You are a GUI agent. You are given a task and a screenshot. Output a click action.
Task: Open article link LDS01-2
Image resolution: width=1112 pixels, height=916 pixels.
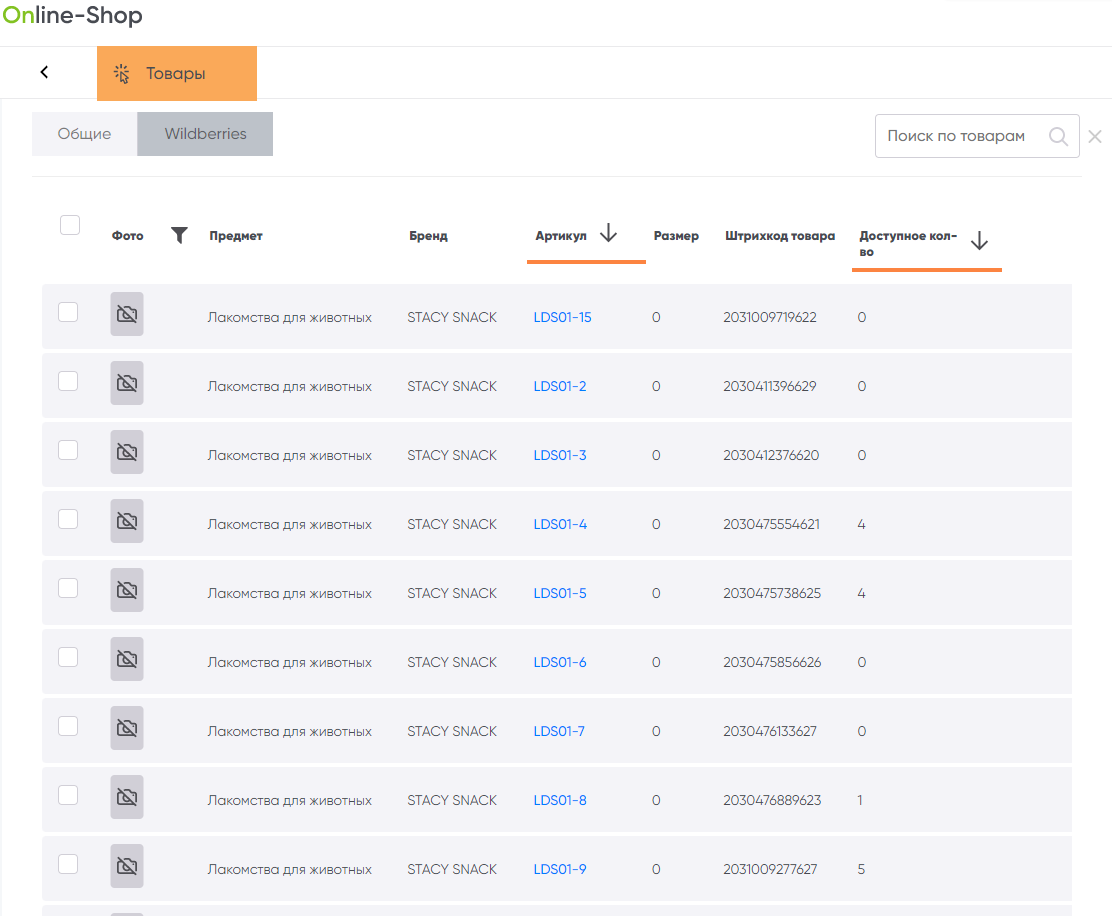point(560,386)
